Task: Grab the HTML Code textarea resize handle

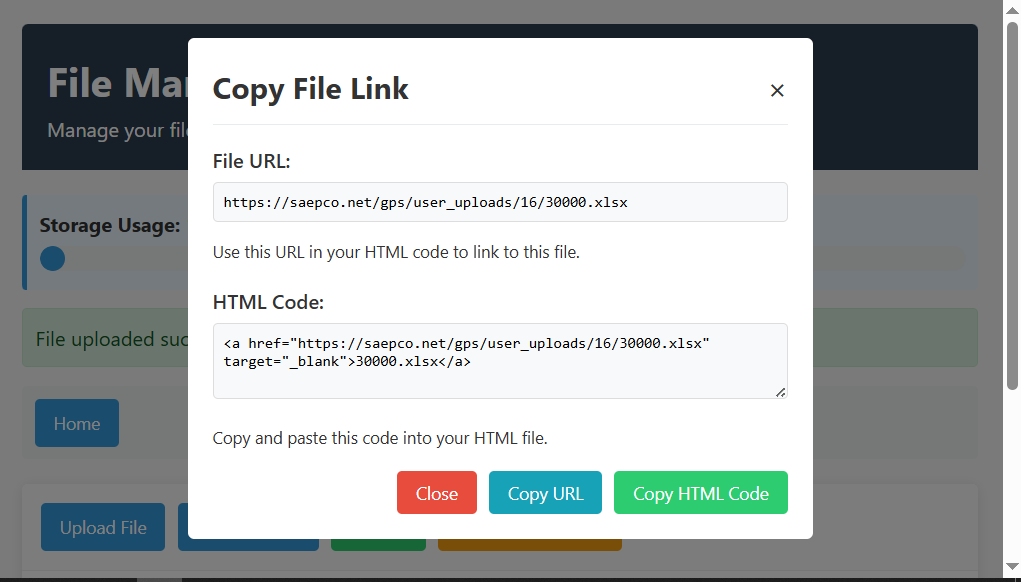Action: [780, 392]
